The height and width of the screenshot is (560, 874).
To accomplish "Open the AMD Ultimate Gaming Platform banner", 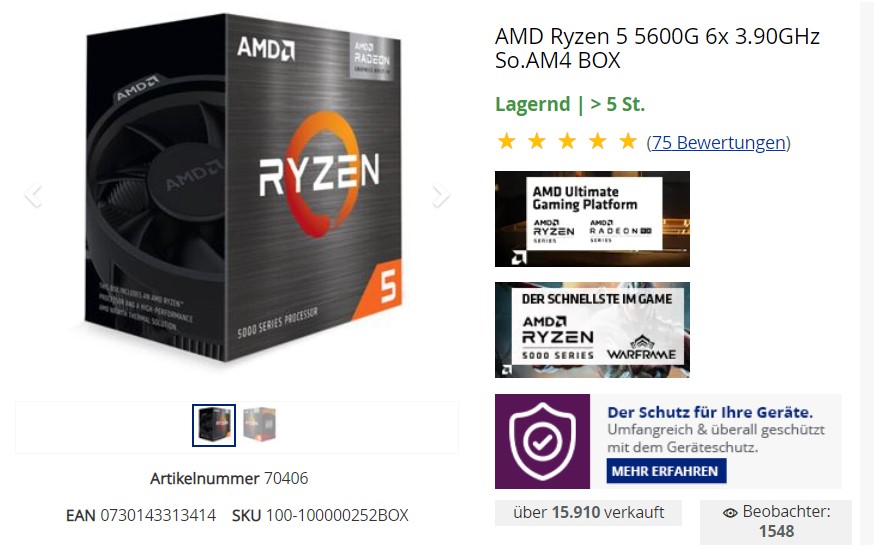I will 592,218.
